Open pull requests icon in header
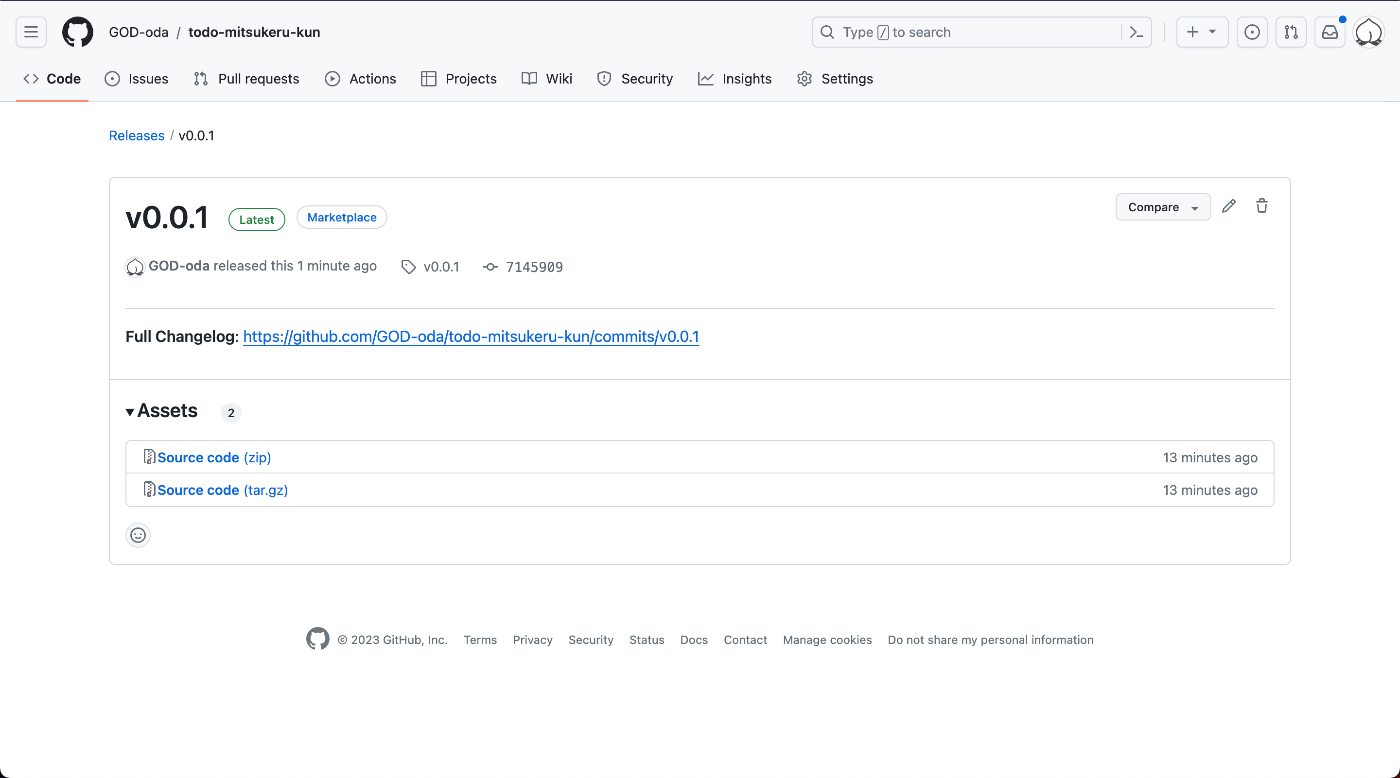The height and width of the screenshot is (778, 1400). [x=1291, y=32]
